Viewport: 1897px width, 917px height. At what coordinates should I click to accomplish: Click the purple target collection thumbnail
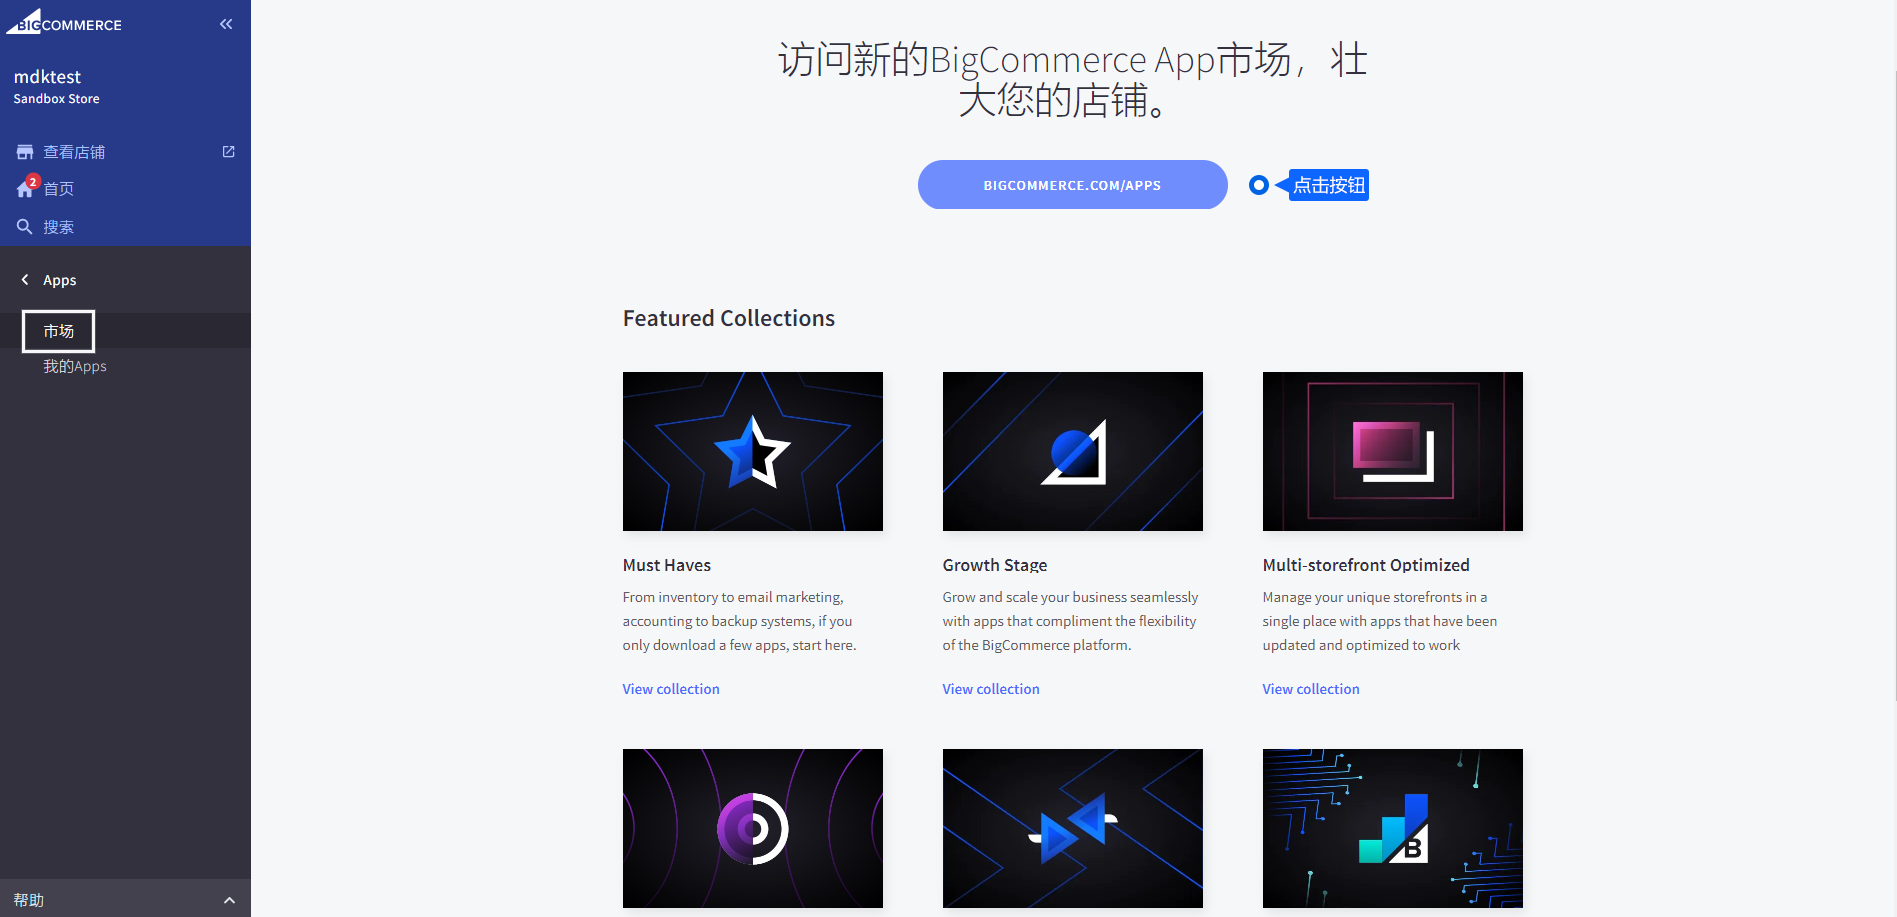tap(752, 828)
